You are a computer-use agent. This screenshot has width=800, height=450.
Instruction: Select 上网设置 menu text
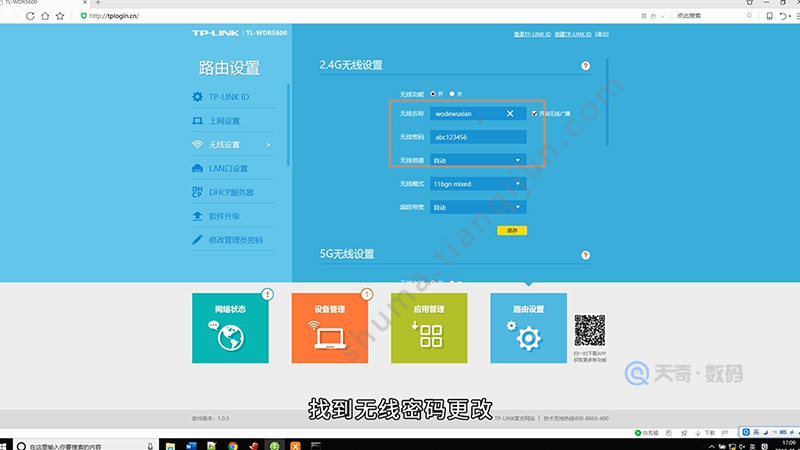pyautogui.click(x=224, y=121)
